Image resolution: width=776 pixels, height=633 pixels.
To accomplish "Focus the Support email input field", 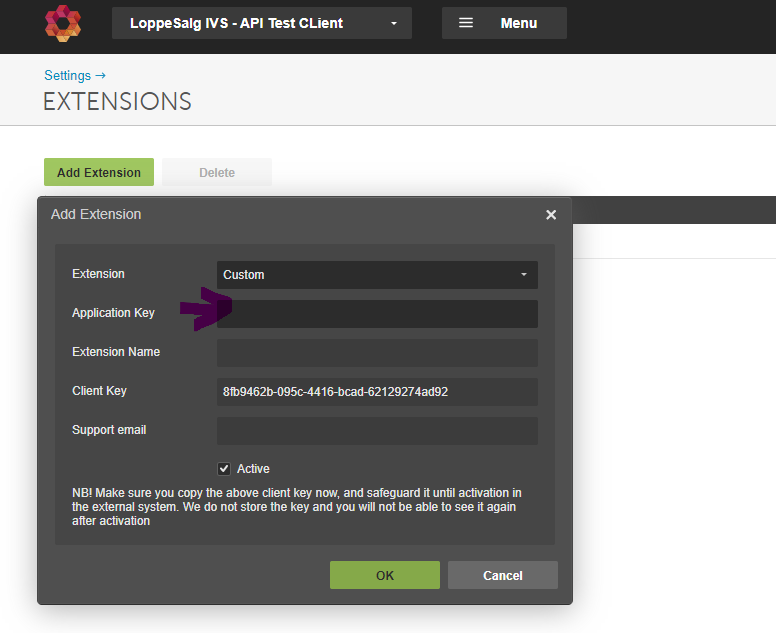I will click(x=377, y=431).
